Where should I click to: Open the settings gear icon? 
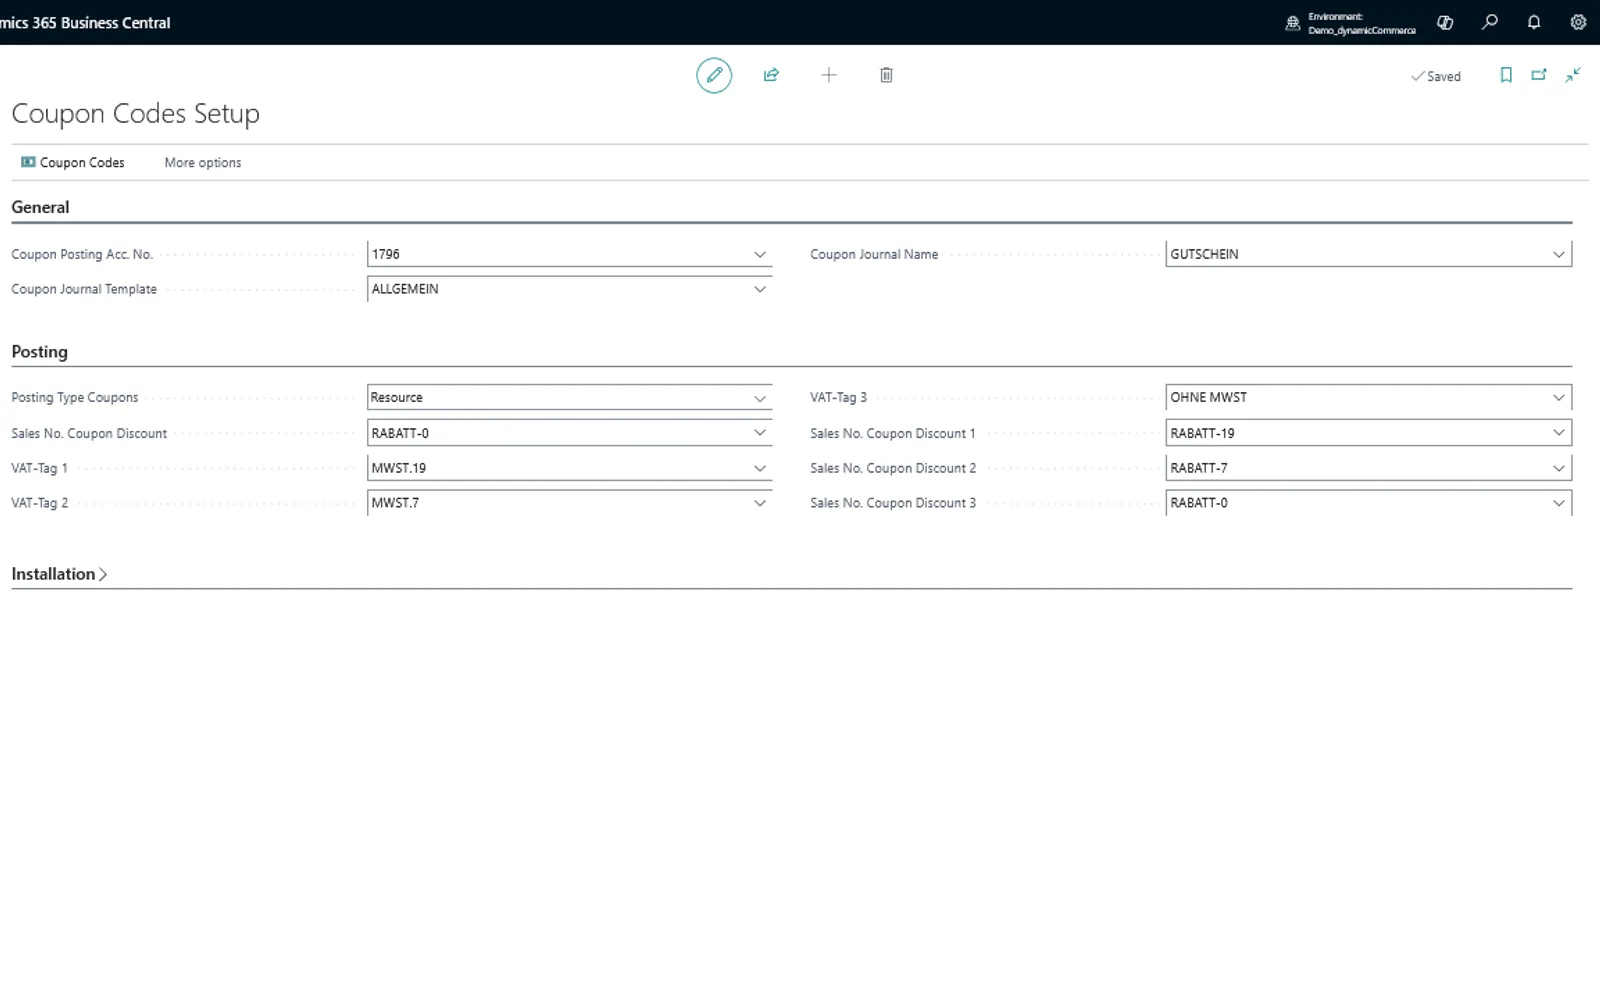point(1578,22)
